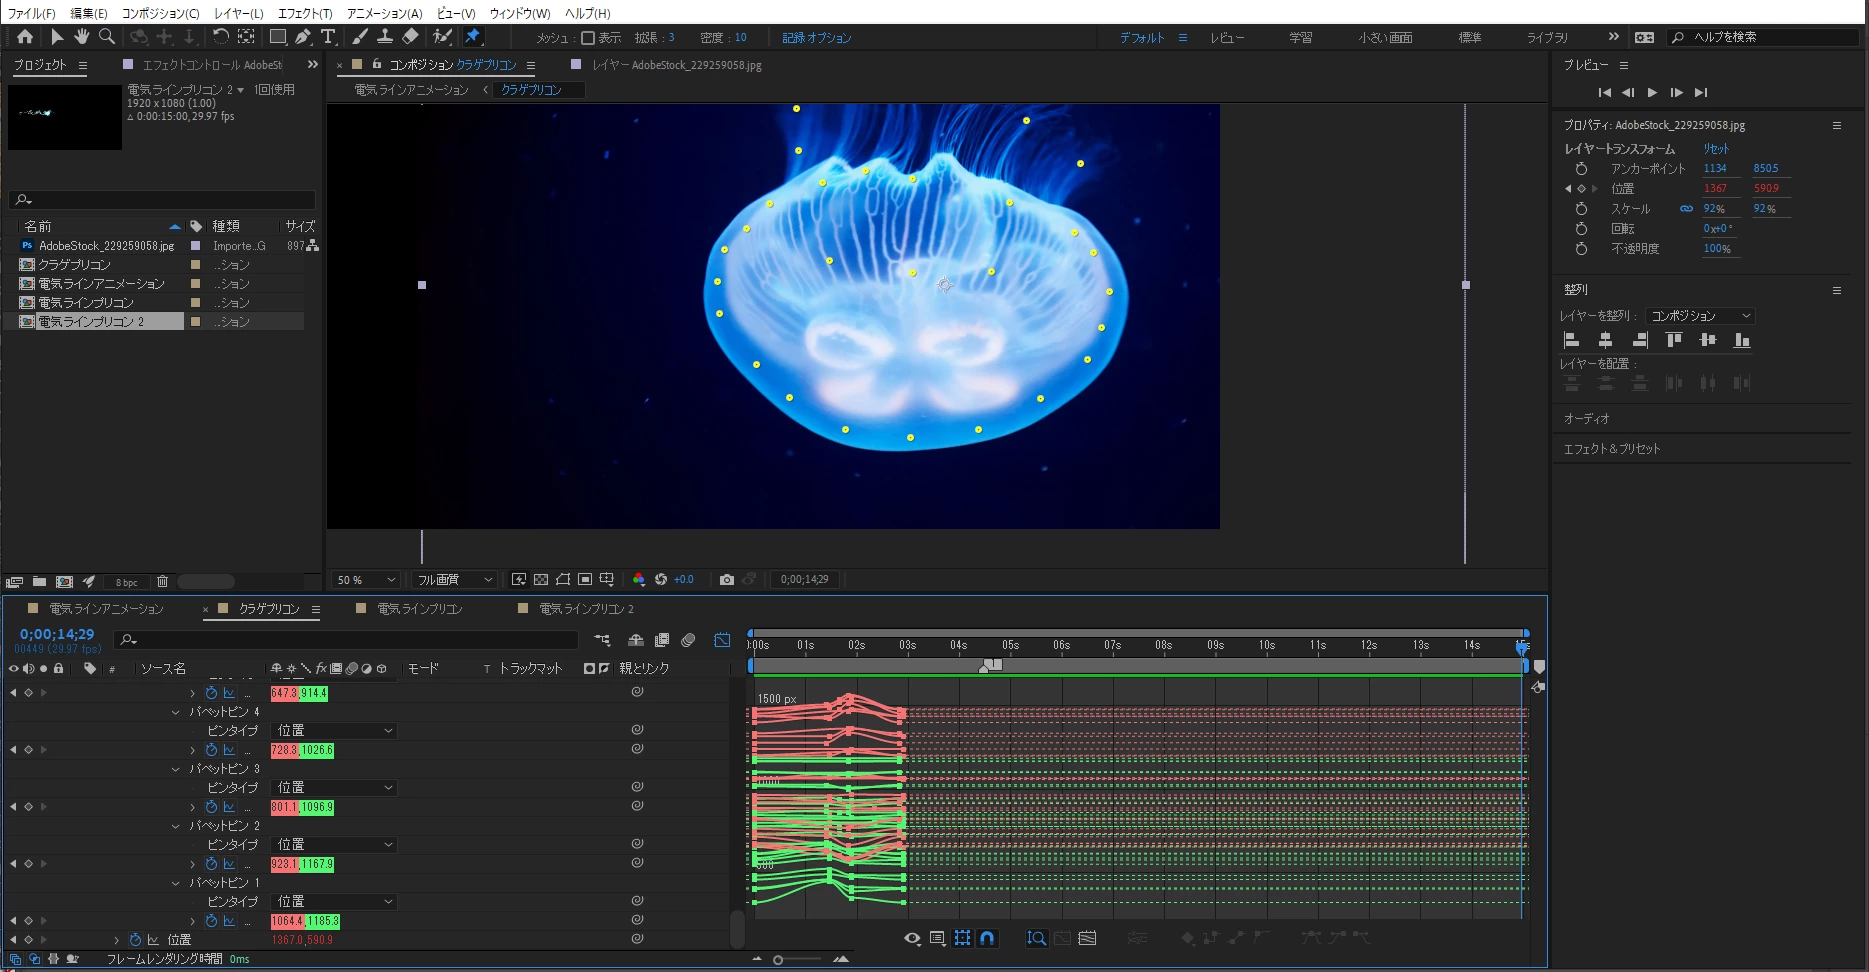Select the Hand tool in toolbar
The height and width of the screenshot is (972, 1869).
[81, 37]
